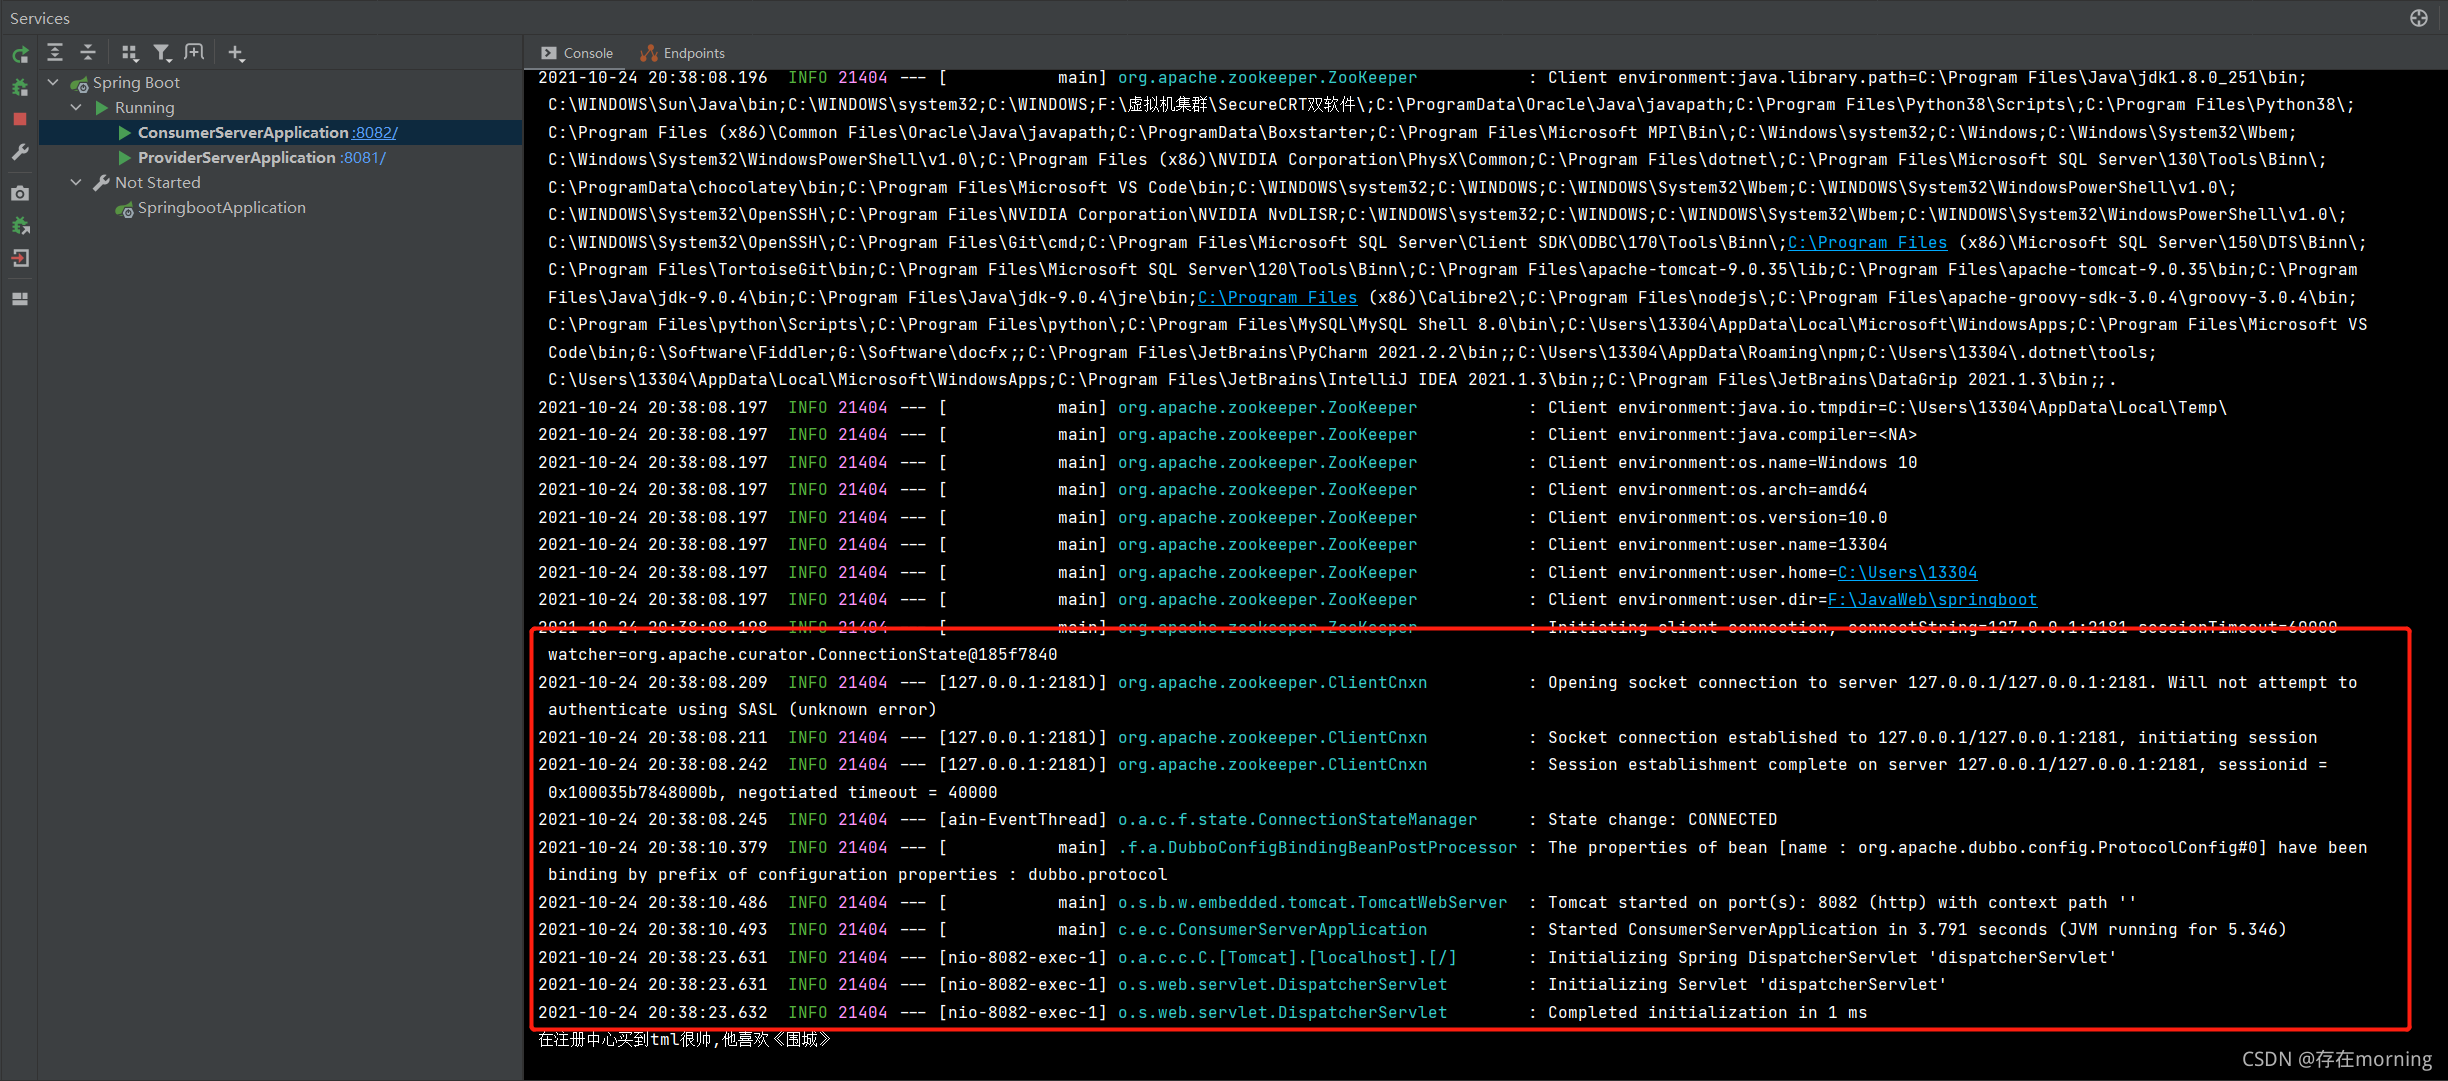Image resolution: width=2448 pixels, height=1081 pixels.
Task: Switch to the Console tab
Action: click(577, 53)
